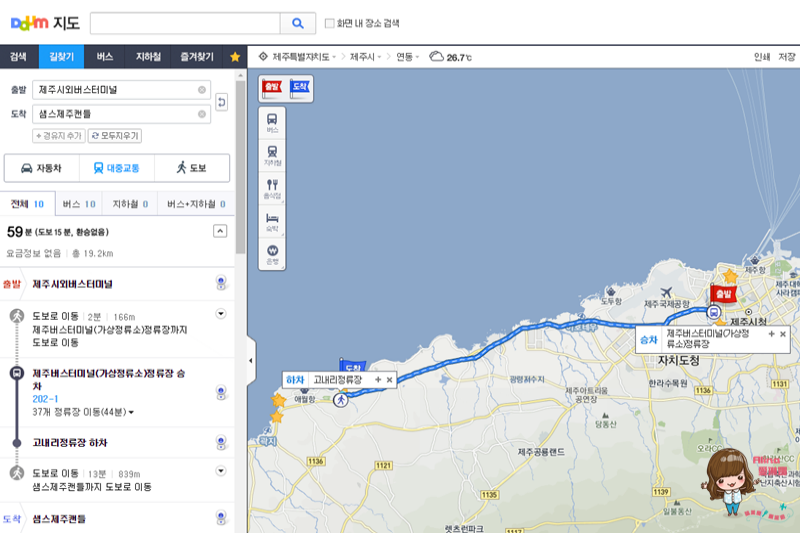Open 제주특별자치도 region dropdown
800x533 pixels.
click(x=304, y=57)
